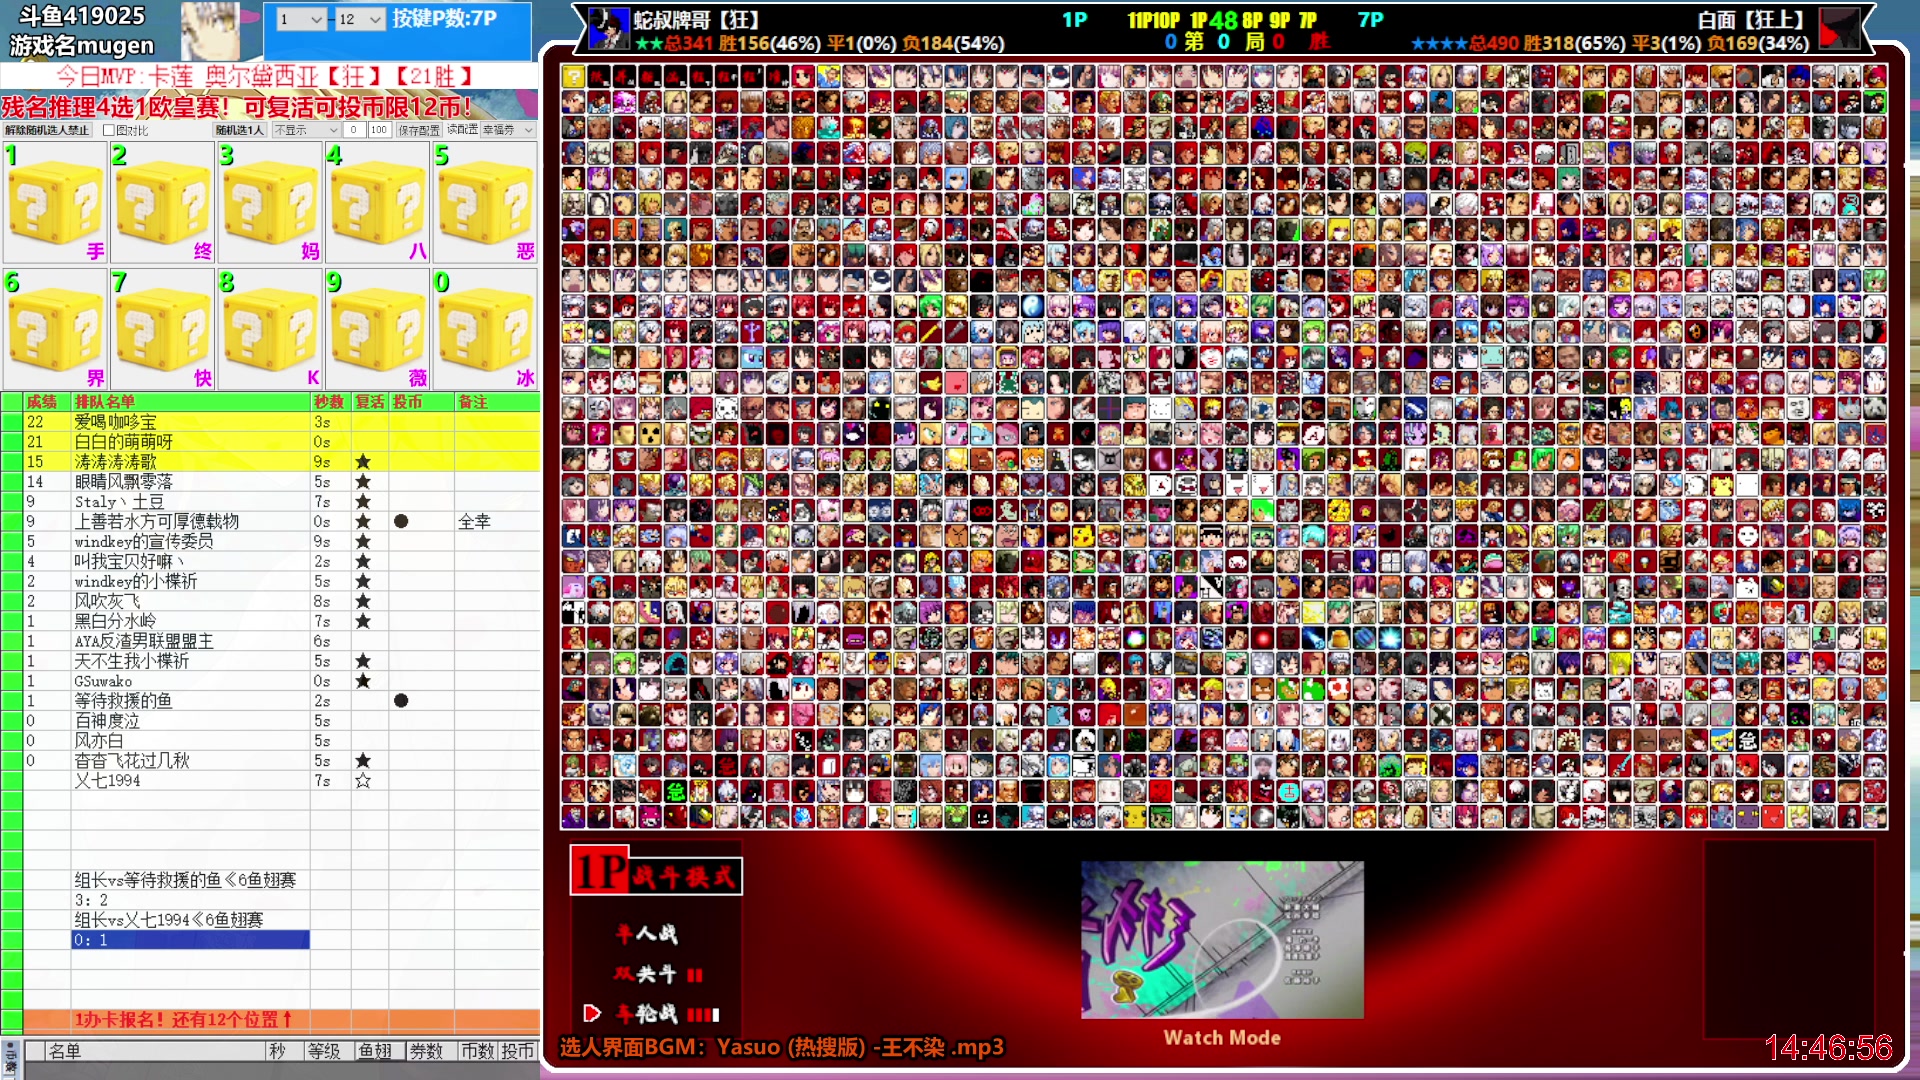The height and width of the screenshot is (1080, 1920).
Task: Click mystery box number 6 labeled 界
Action: tap(55, 329)
